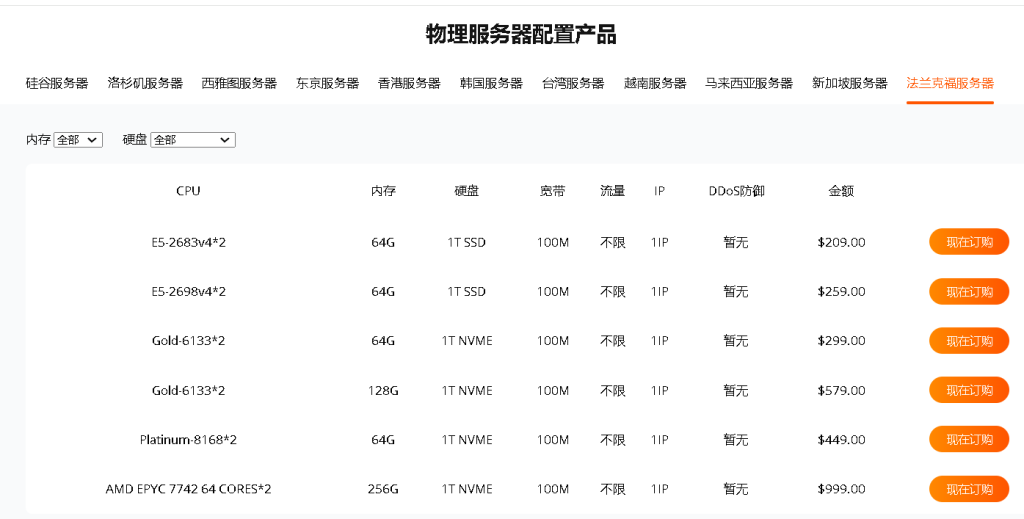Order the Platinum-8168*2 server
The width and height of the screenshot is (1024, 519).
(968, 440)
